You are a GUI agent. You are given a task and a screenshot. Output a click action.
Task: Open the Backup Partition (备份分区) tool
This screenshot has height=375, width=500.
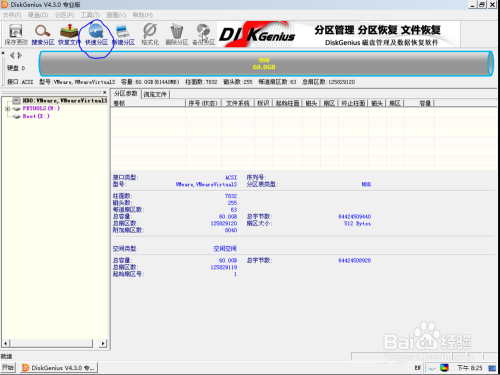(x=203, y=34)
